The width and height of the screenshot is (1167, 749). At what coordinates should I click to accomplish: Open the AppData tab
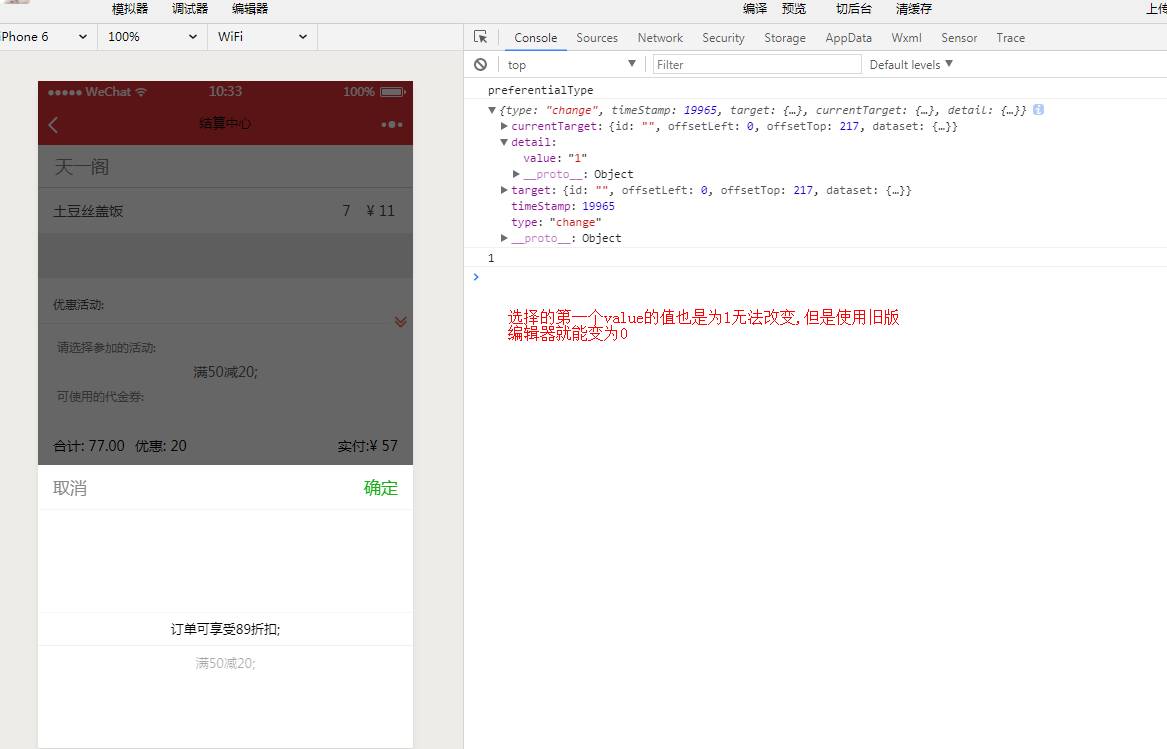(848, 37)
